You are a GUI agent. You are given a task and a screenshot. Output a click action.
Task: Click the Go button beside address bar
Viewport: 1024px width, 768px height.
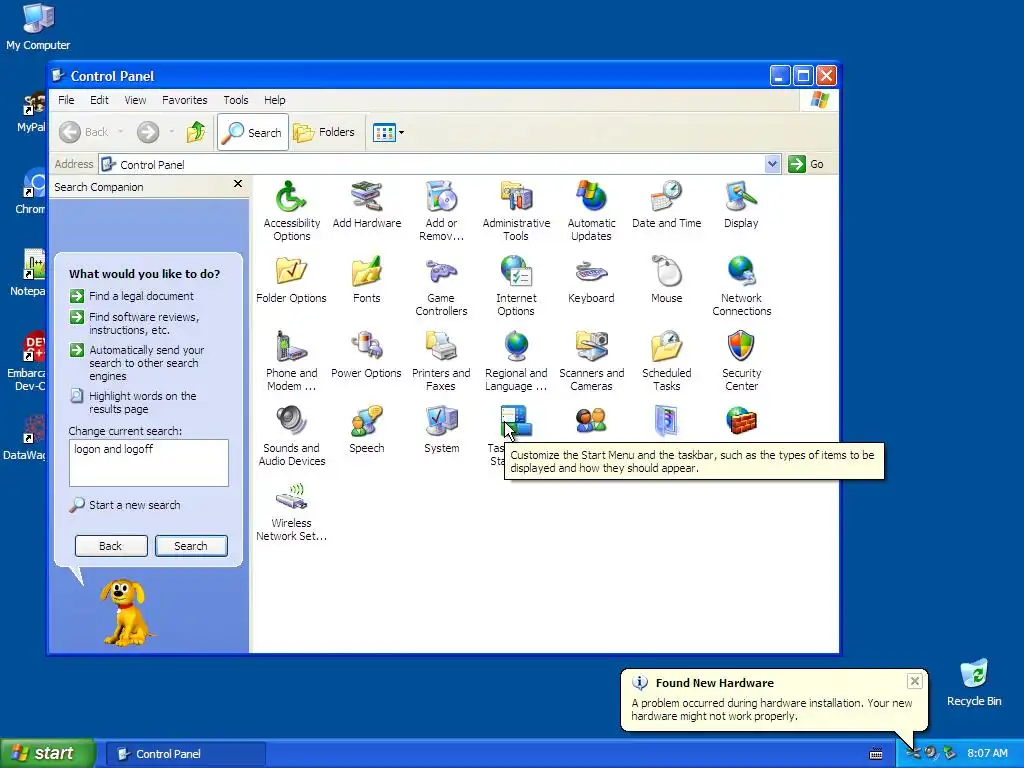807,164
